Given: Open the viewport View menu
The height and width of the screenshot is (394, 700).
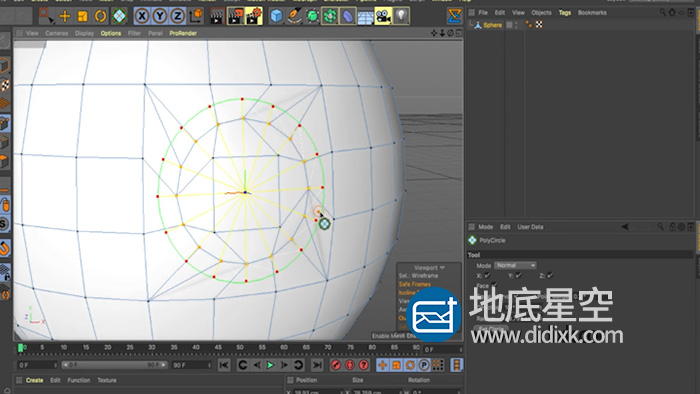Looking at the screenshot, I should click(x=32, y=33).
